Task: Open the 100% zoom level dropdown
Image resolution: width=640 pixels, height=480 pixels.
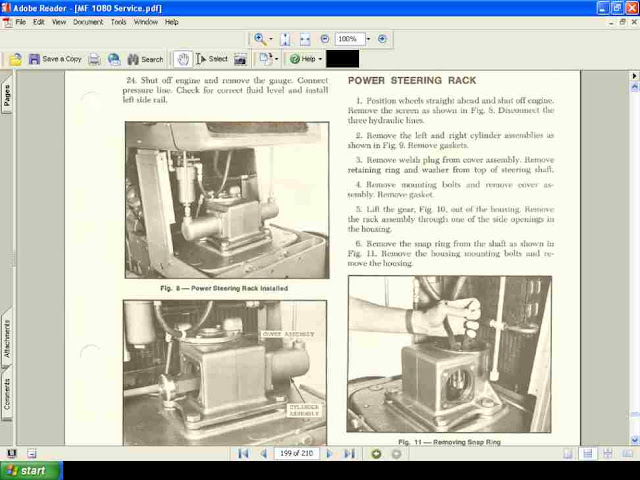Action: [367, 39]
